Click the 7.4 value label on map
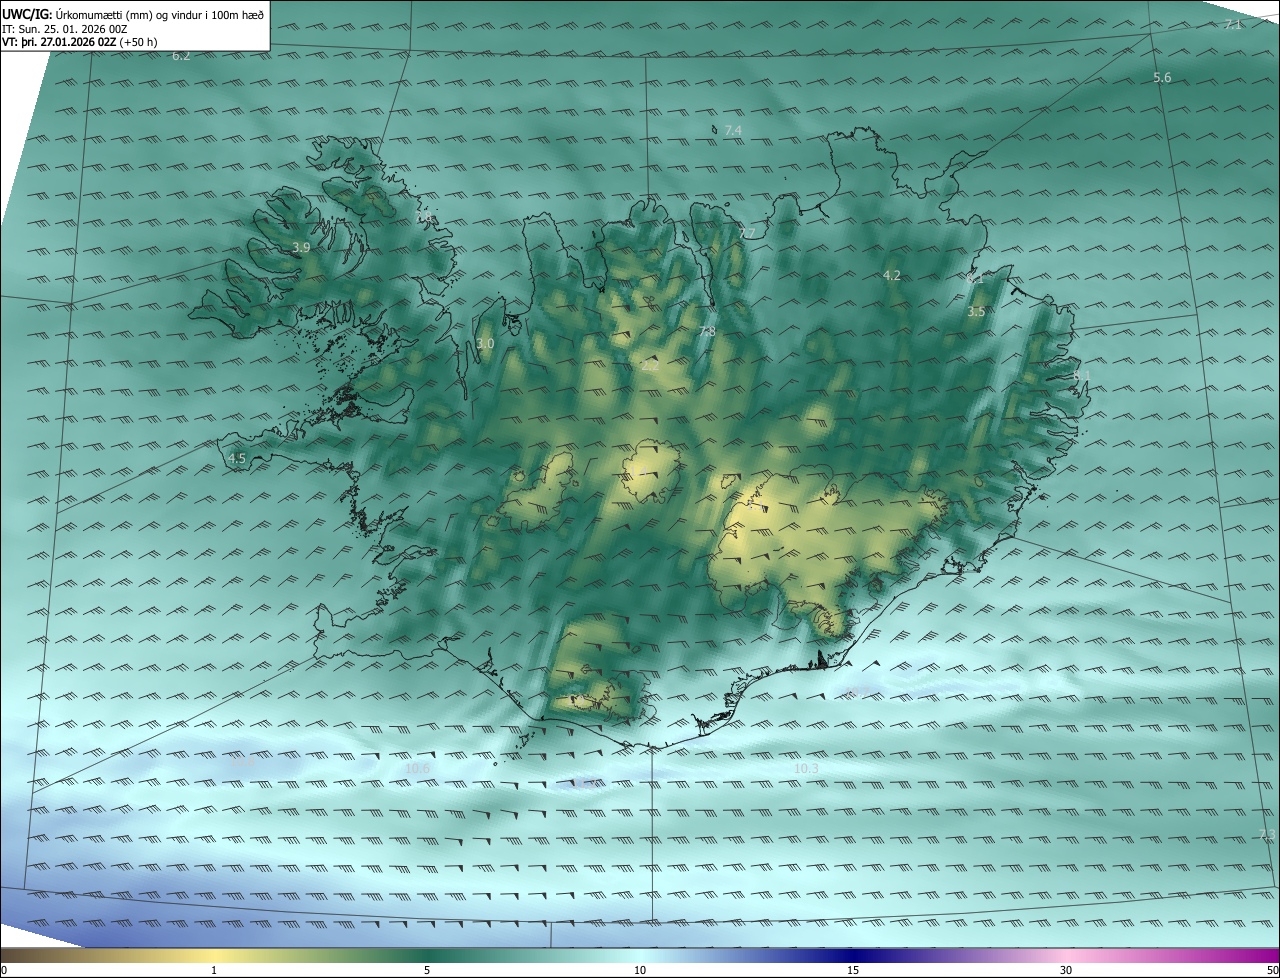Image resolution: width=1280 pixels, height=978 pixels. pos(733,131)
